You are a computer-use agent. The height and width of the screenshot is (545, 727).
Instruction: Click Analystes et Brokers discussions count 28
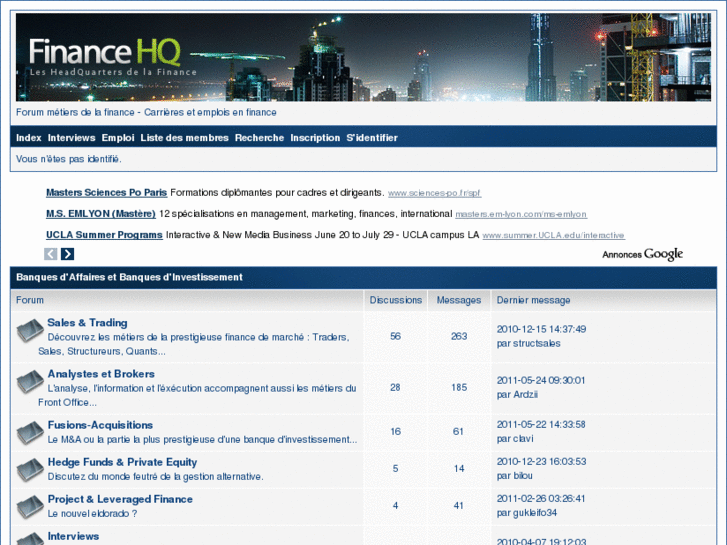[x=395, y=387]
